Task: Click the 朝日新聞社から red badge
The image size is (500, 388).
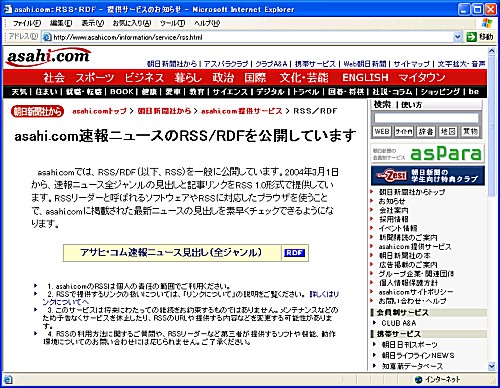Action: [37, 112]
